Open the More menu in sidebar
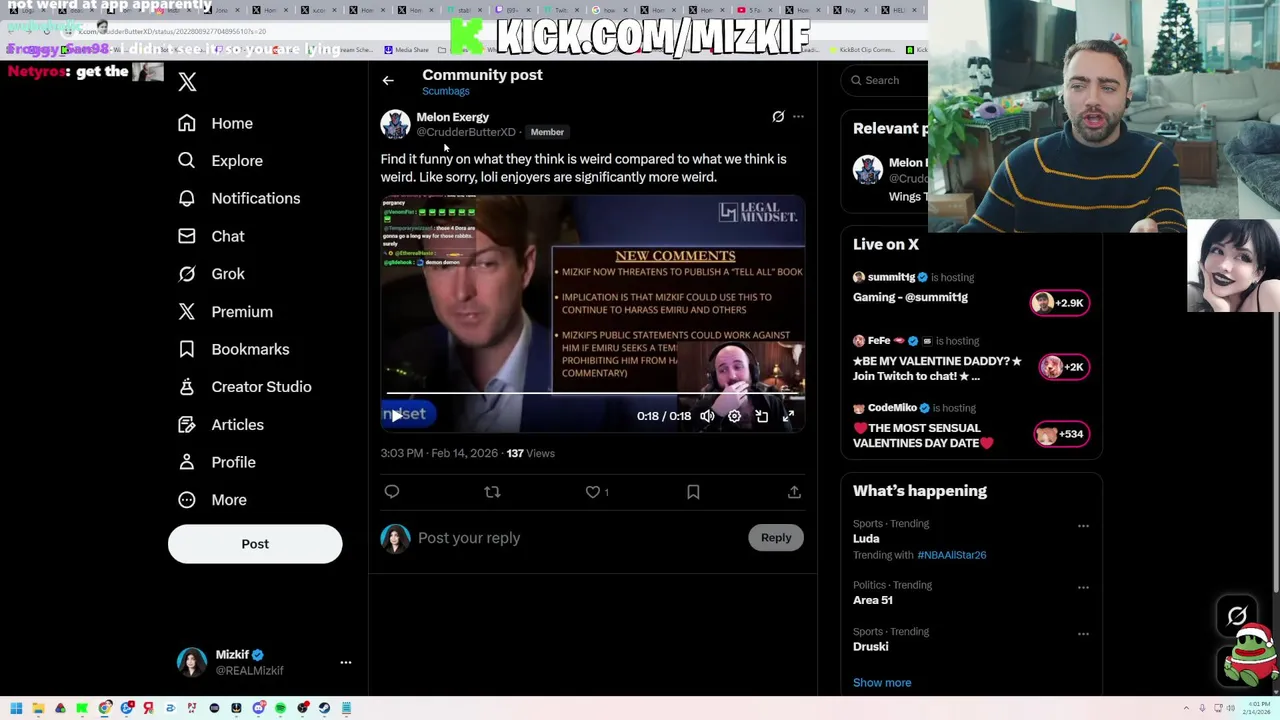The width and height of the screenshot is (1280, 720). point(211,500)
